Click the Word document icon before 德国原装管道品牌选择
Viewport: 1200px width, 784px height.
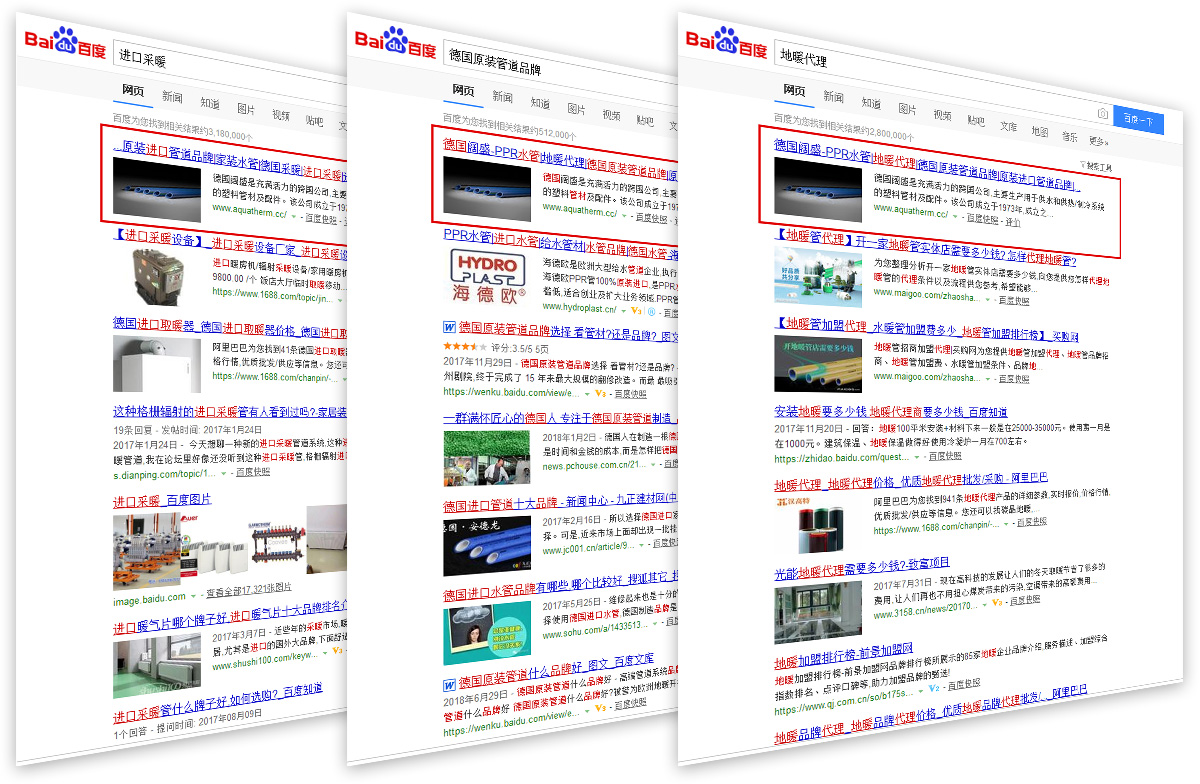click(x=450, y=327)
